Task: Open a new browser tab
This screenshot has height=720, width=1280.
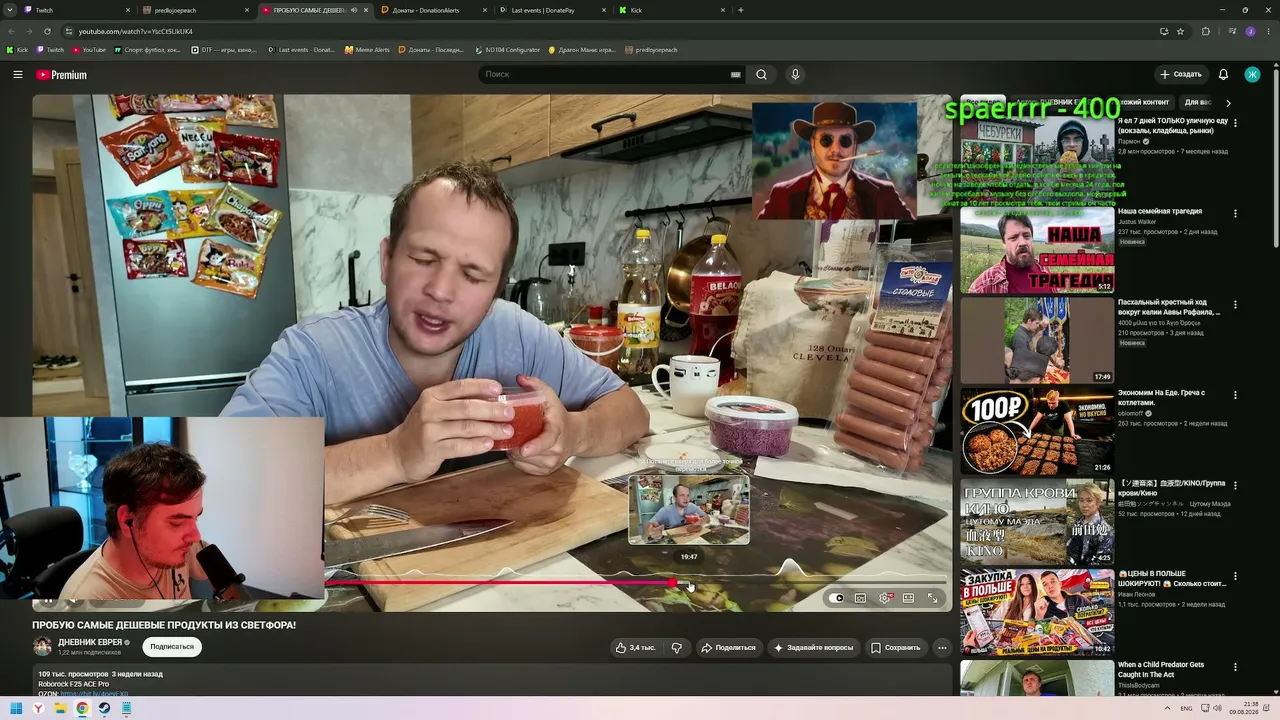Action: tap(741, 10)
